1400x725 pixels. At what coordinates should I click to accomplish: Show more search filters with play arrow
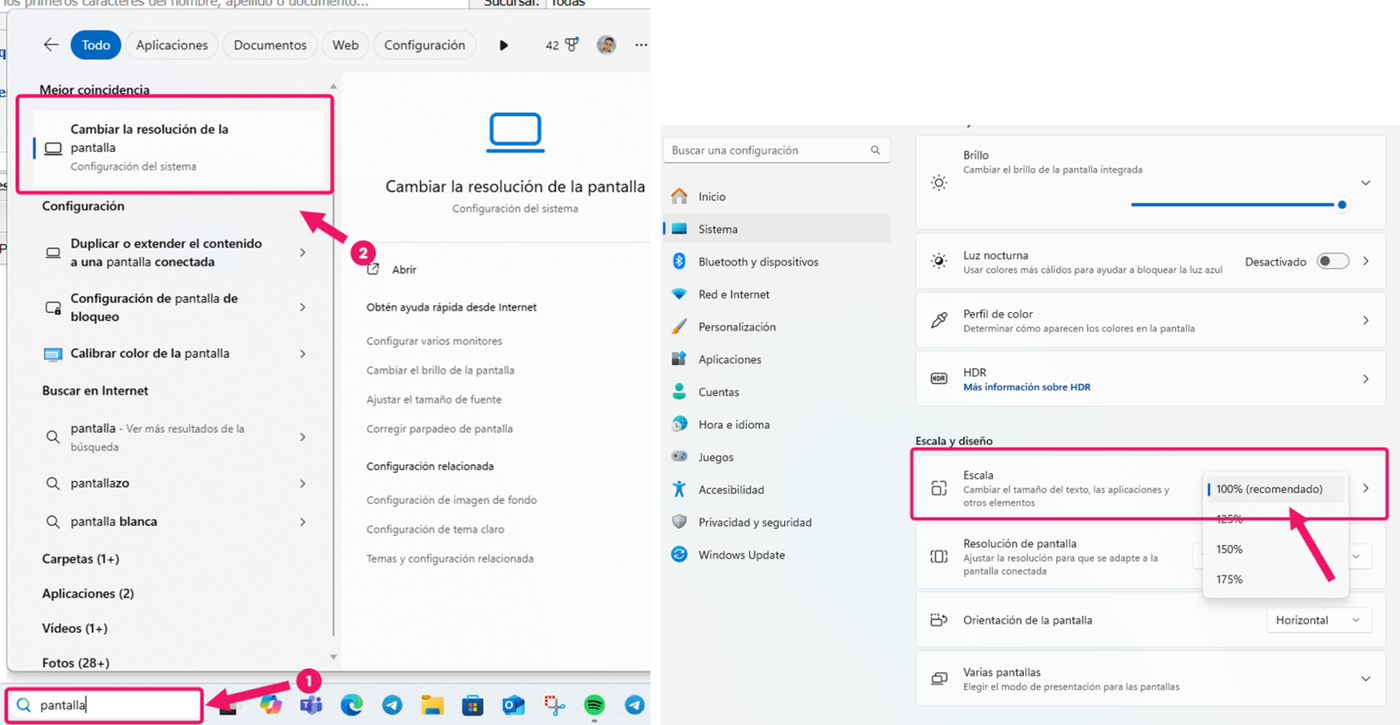pyautogui.click(x=503, y=45)
